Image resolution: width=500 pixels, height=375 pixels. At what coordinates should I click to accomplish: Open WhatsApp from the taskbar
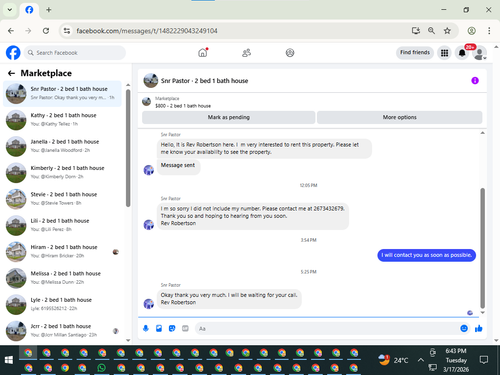pyautogui.click(x=101, y=368)
